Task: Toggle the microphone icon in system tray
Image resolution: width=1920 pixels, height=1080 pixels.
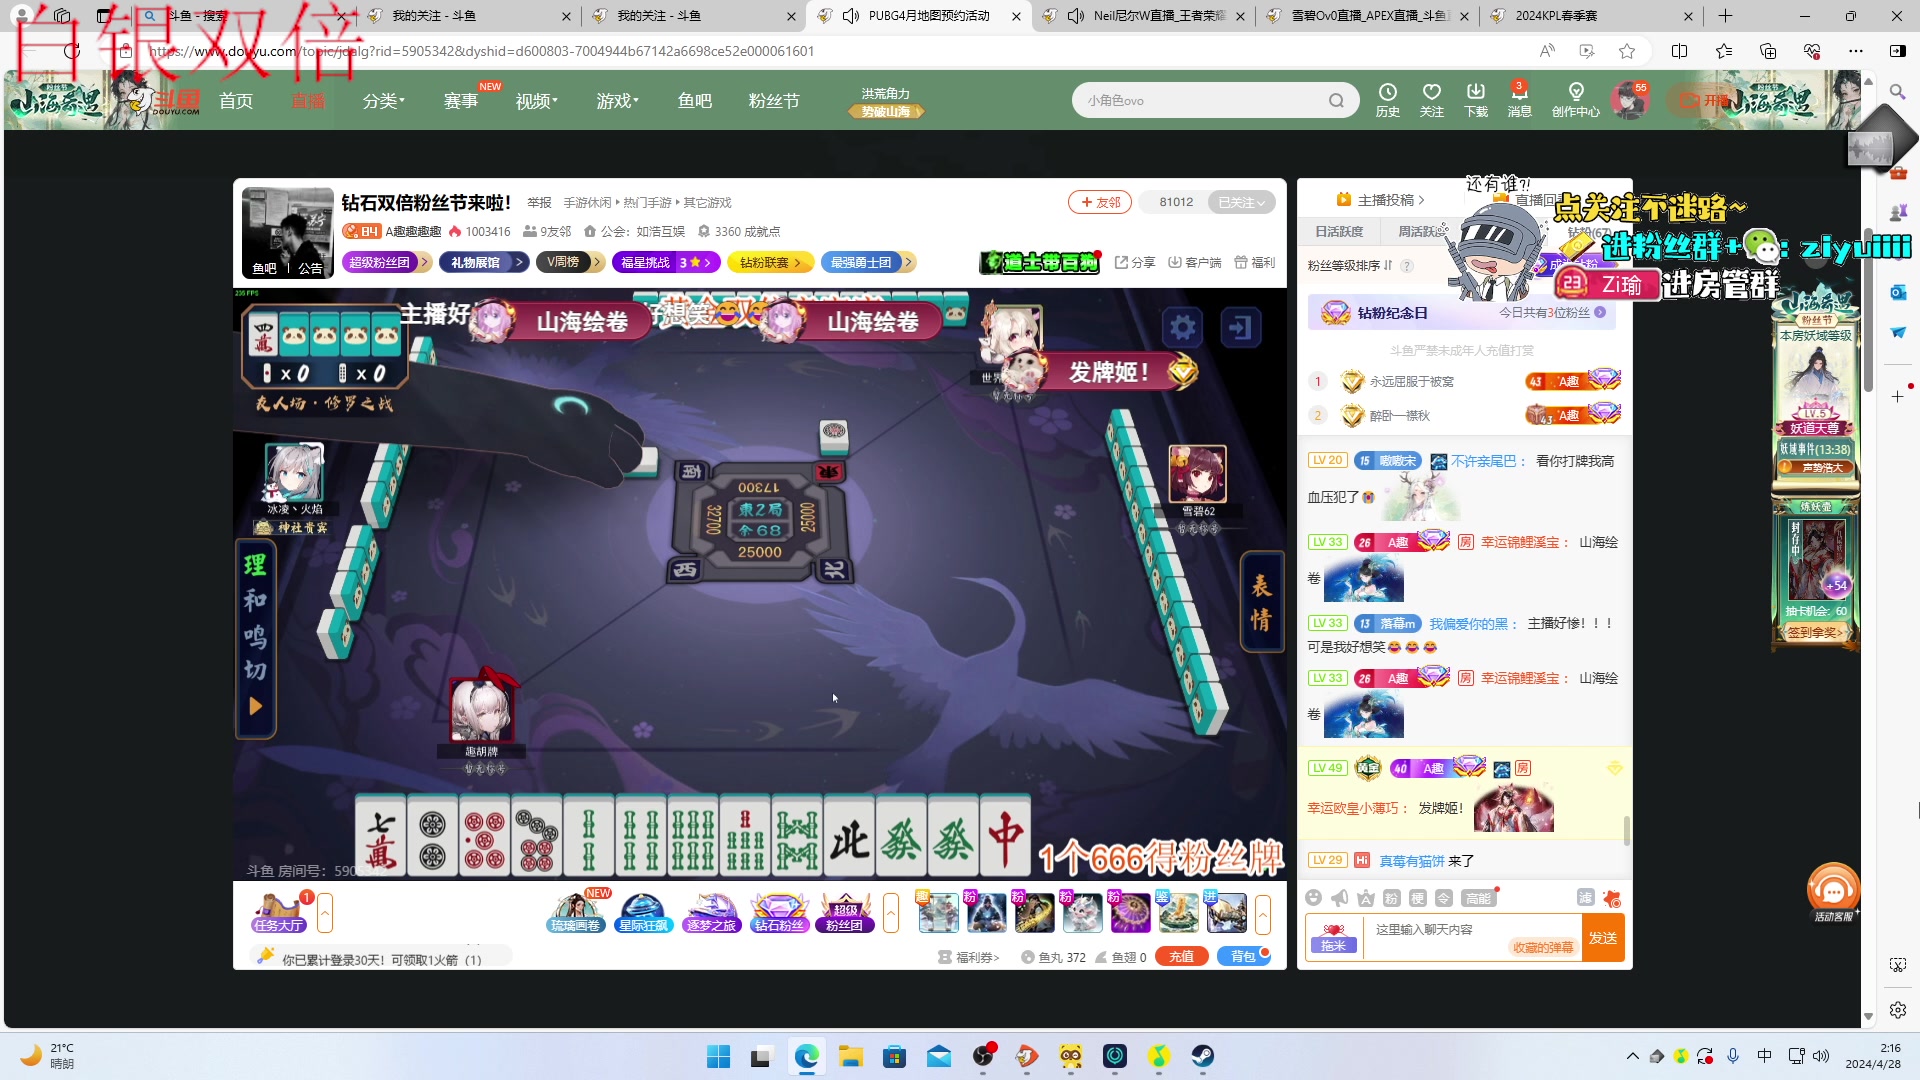Action: click(x=1733, y=1056)
